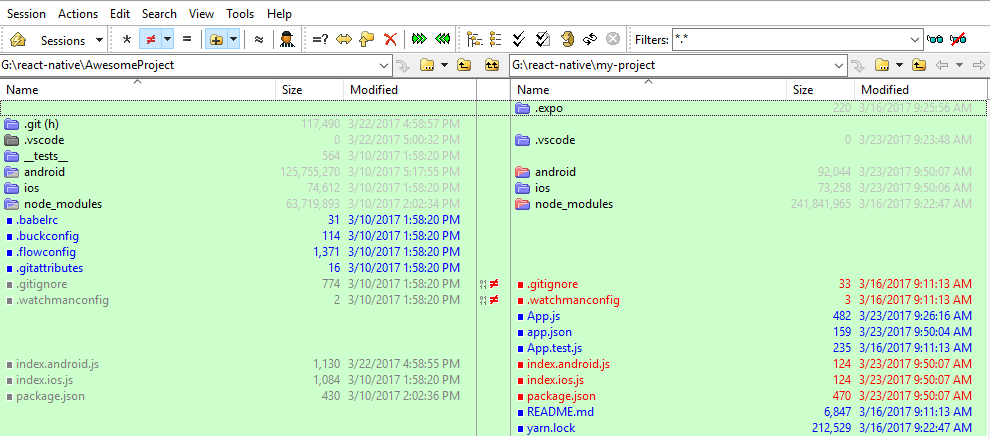Click the Home session icon
Screen dimensions: 990x439
point(18,40)
